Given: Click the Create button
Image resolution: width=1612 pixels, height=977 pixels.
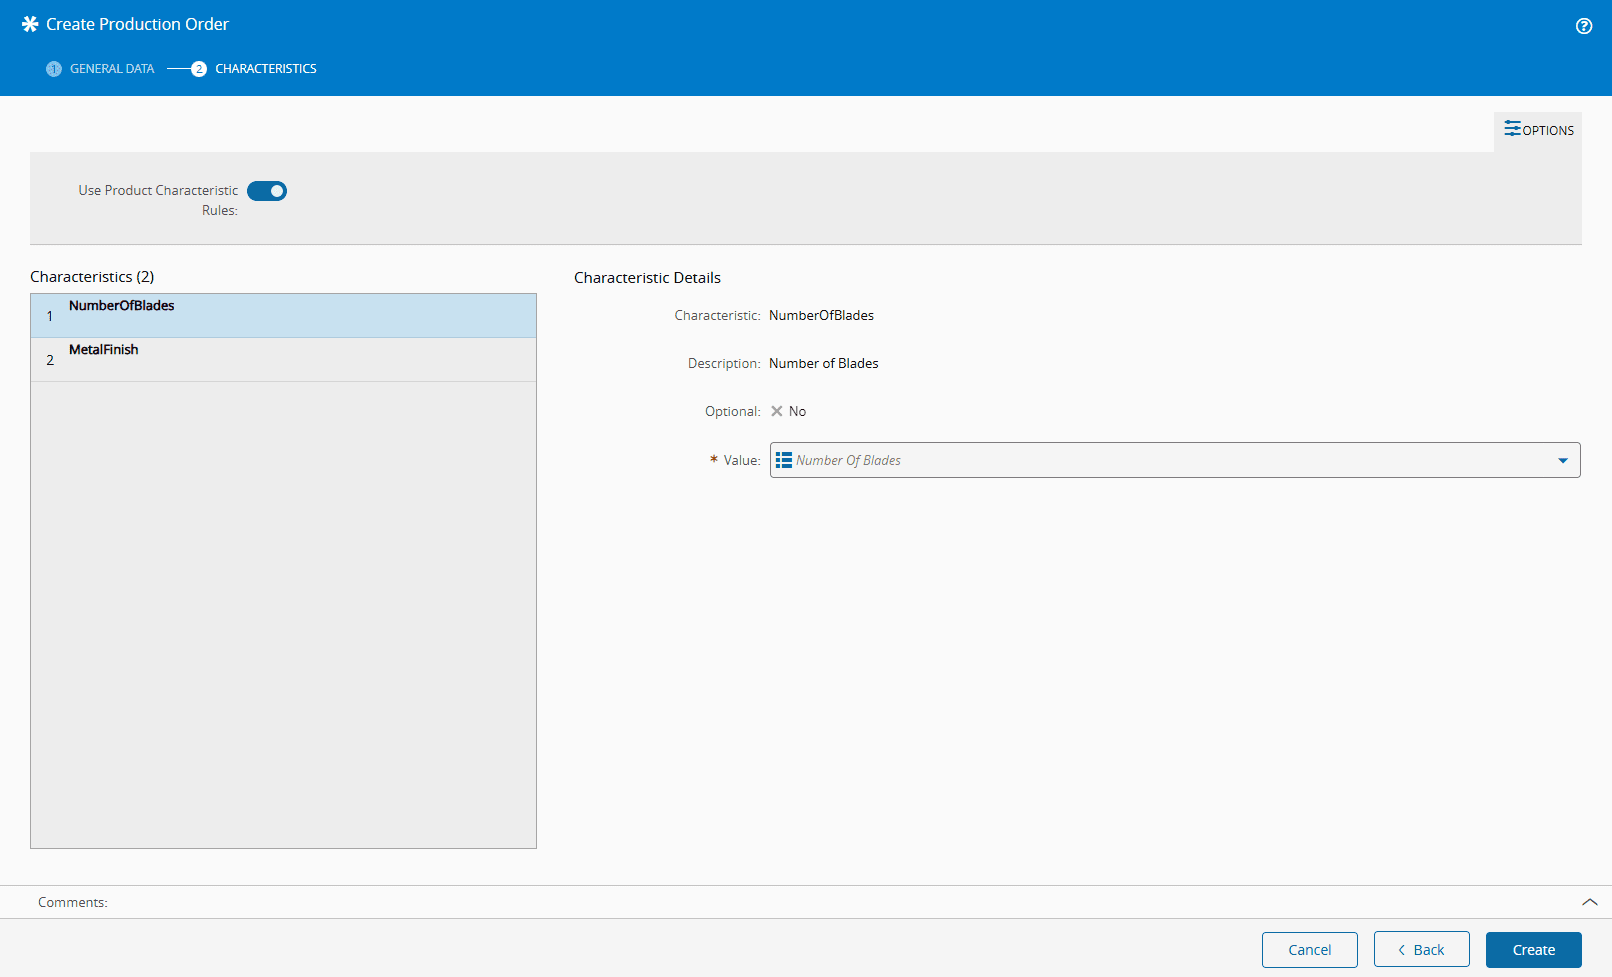Looking at the screenshot, I should pyautogui.click(x=1533, y=949).
